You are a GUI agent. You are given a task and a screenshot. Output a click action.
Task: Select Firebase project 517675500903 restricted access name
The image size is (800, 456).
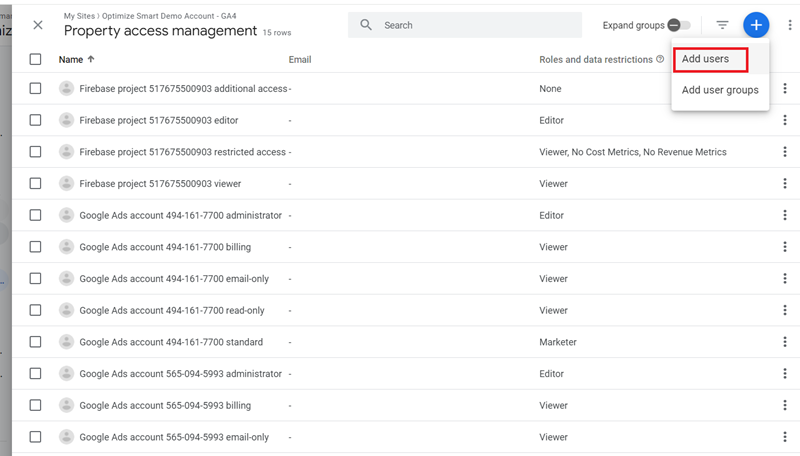(x=182, y=152)
